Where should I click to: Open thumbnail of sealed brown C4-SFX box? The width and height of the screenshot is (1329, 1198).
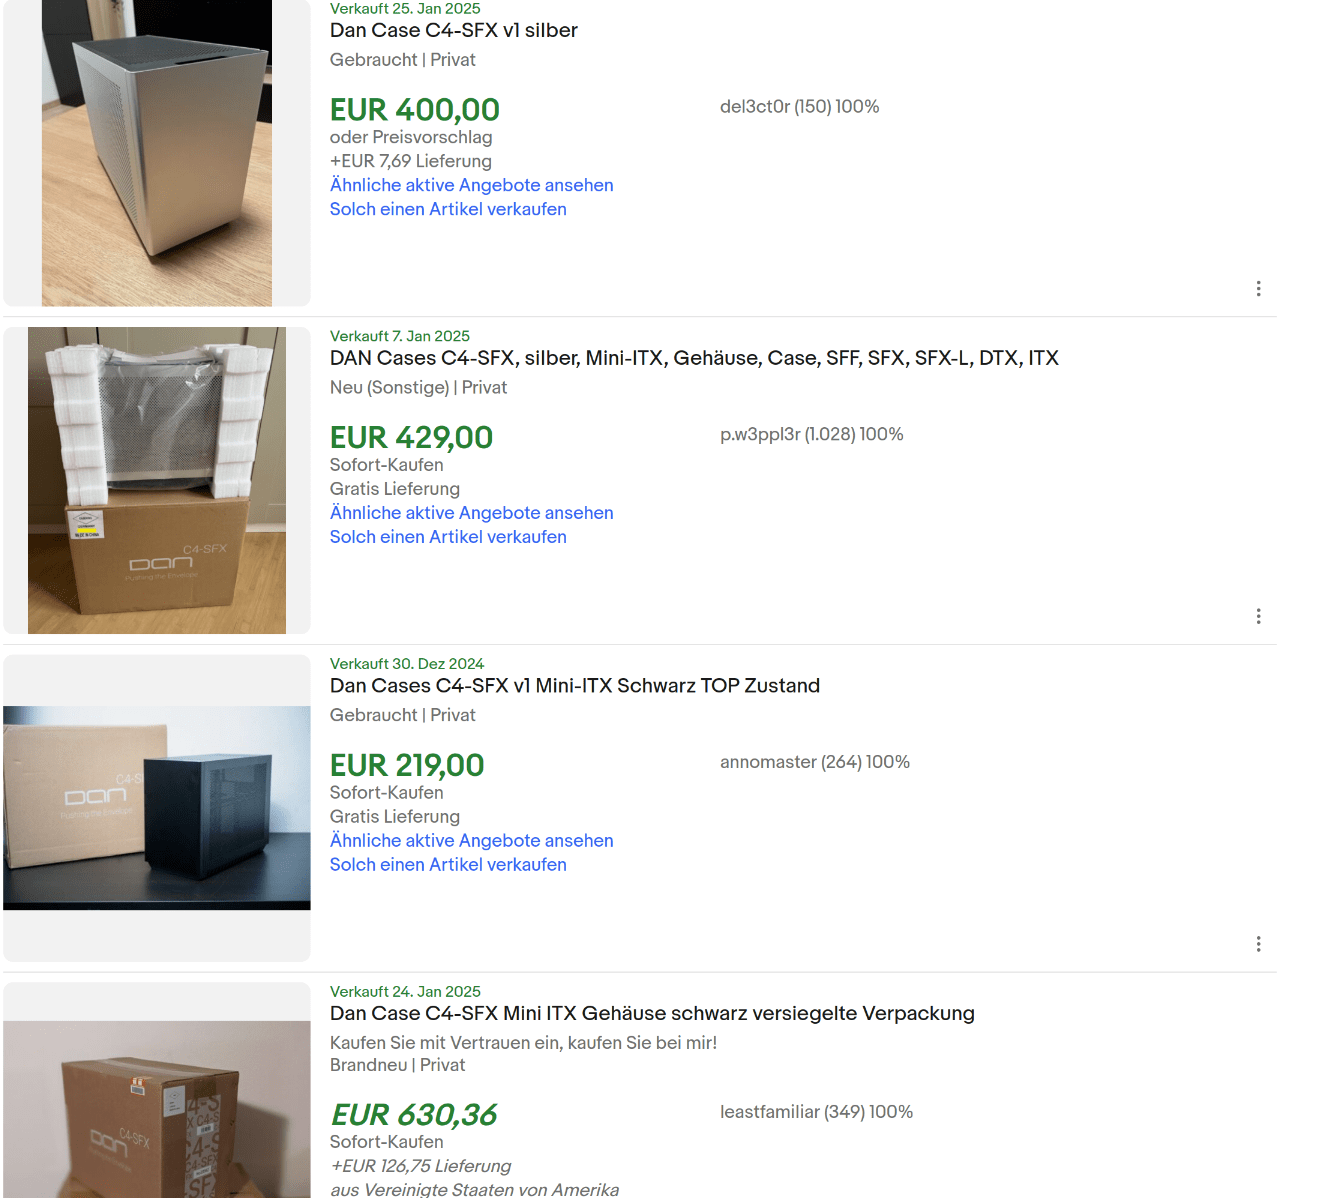157,1109
